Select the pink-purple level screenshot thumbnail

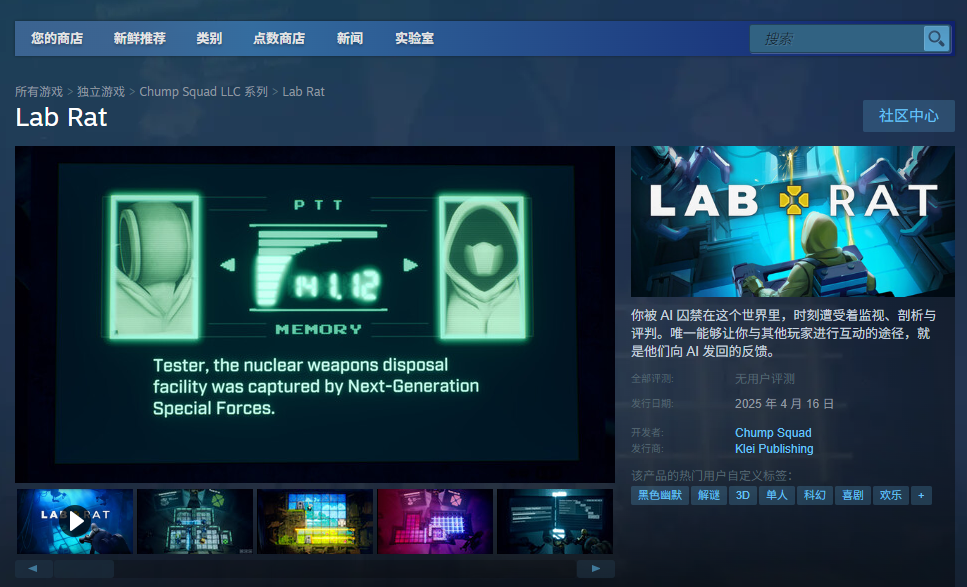435,521
